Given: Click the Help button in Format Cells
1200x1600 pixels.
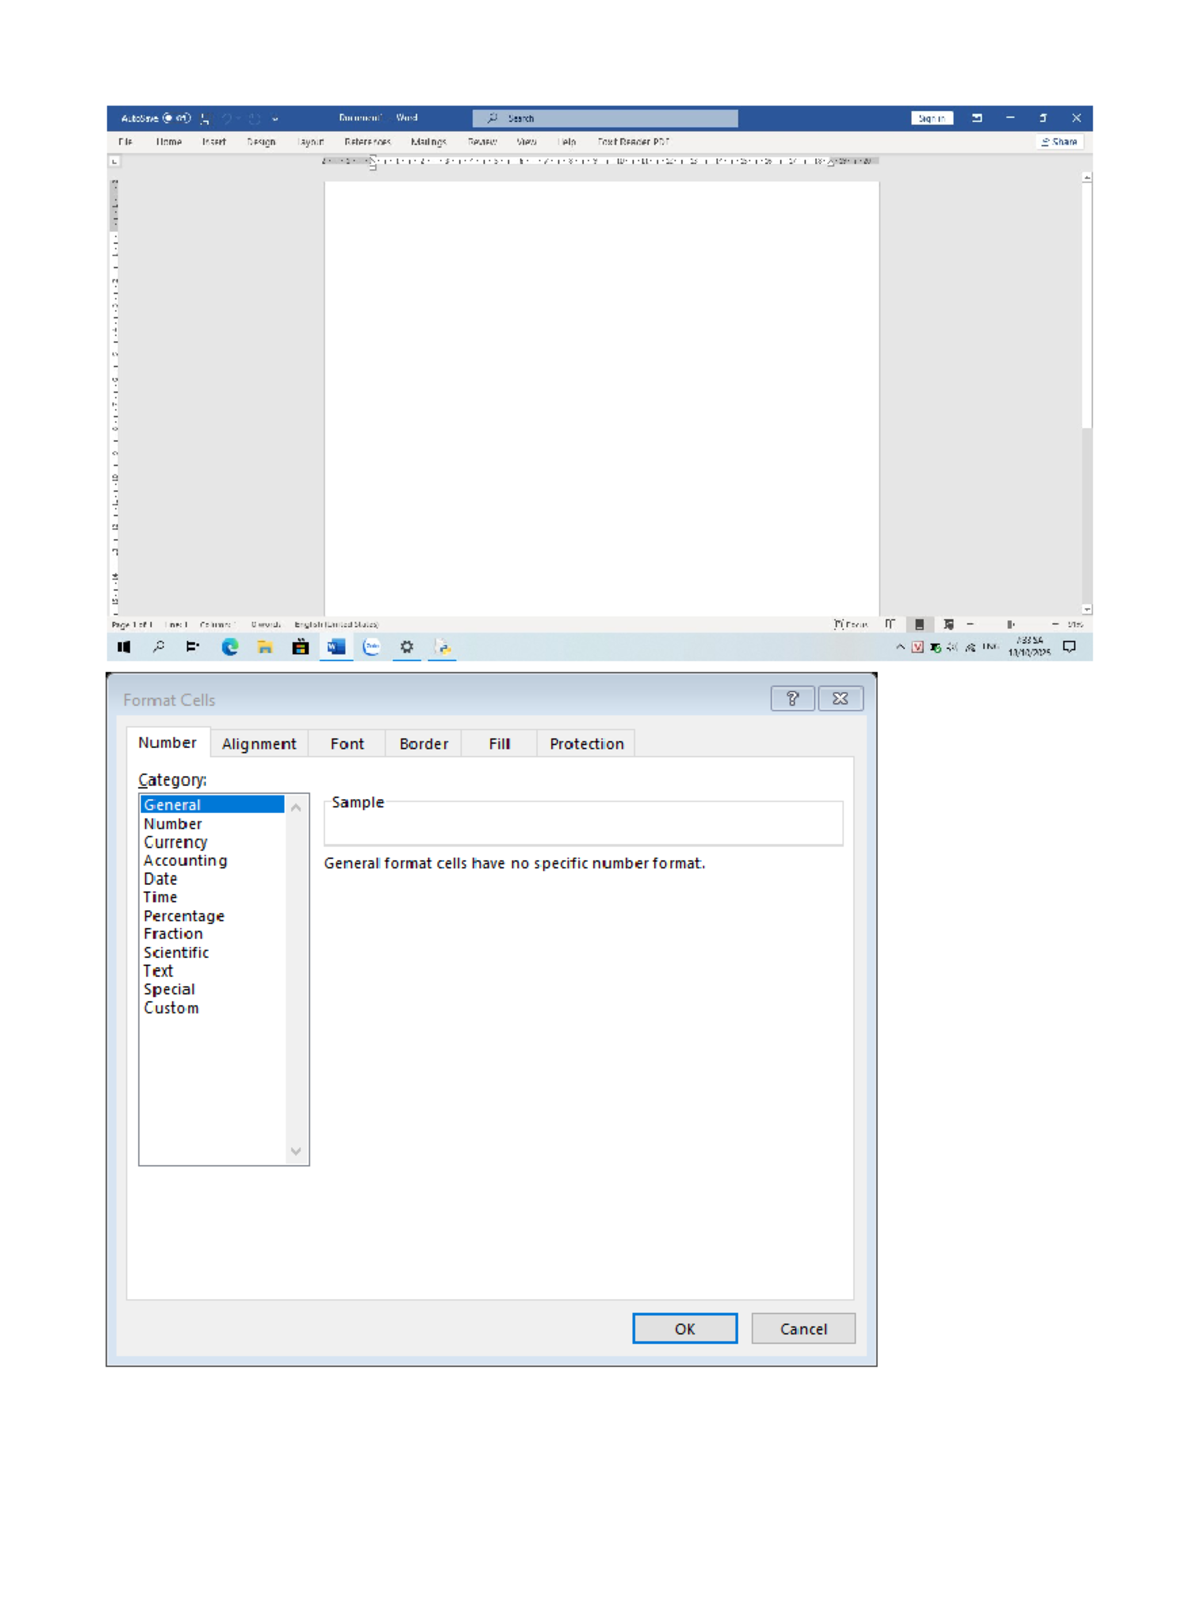Looking at the screenshot, I should [x=792, y=698].
